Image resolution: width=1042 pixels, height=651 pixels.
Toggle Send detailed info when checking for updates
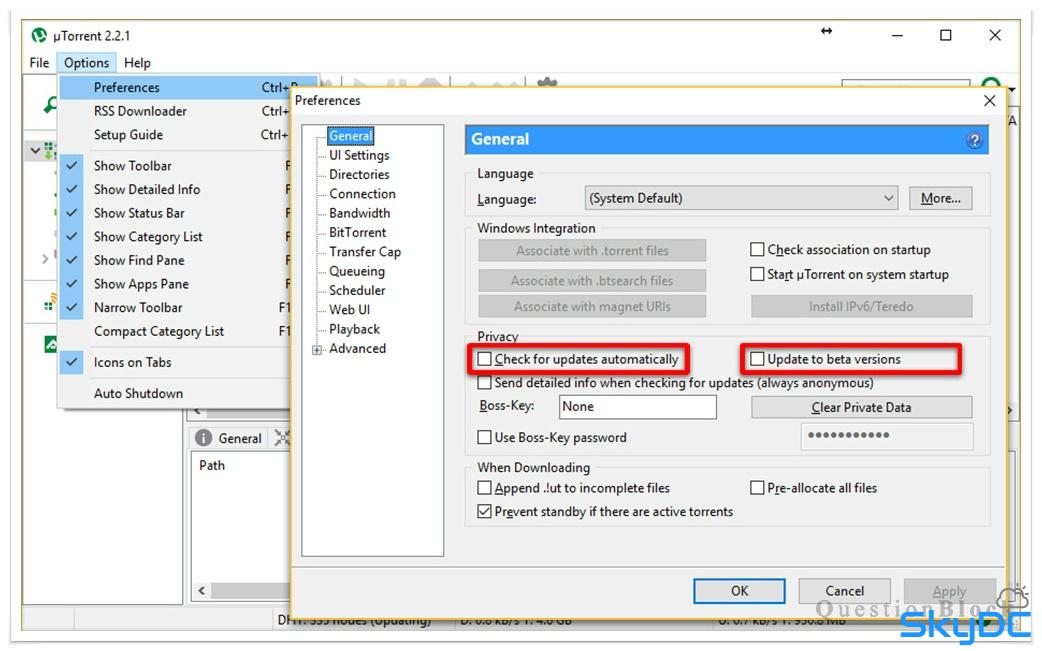tap(484, 383)
